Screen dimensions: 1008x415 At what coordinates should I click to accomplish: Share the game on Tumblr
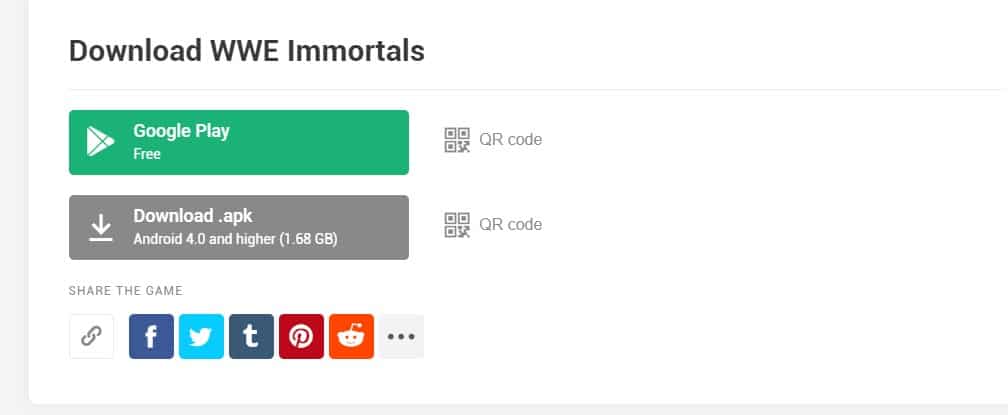point(251,336)
